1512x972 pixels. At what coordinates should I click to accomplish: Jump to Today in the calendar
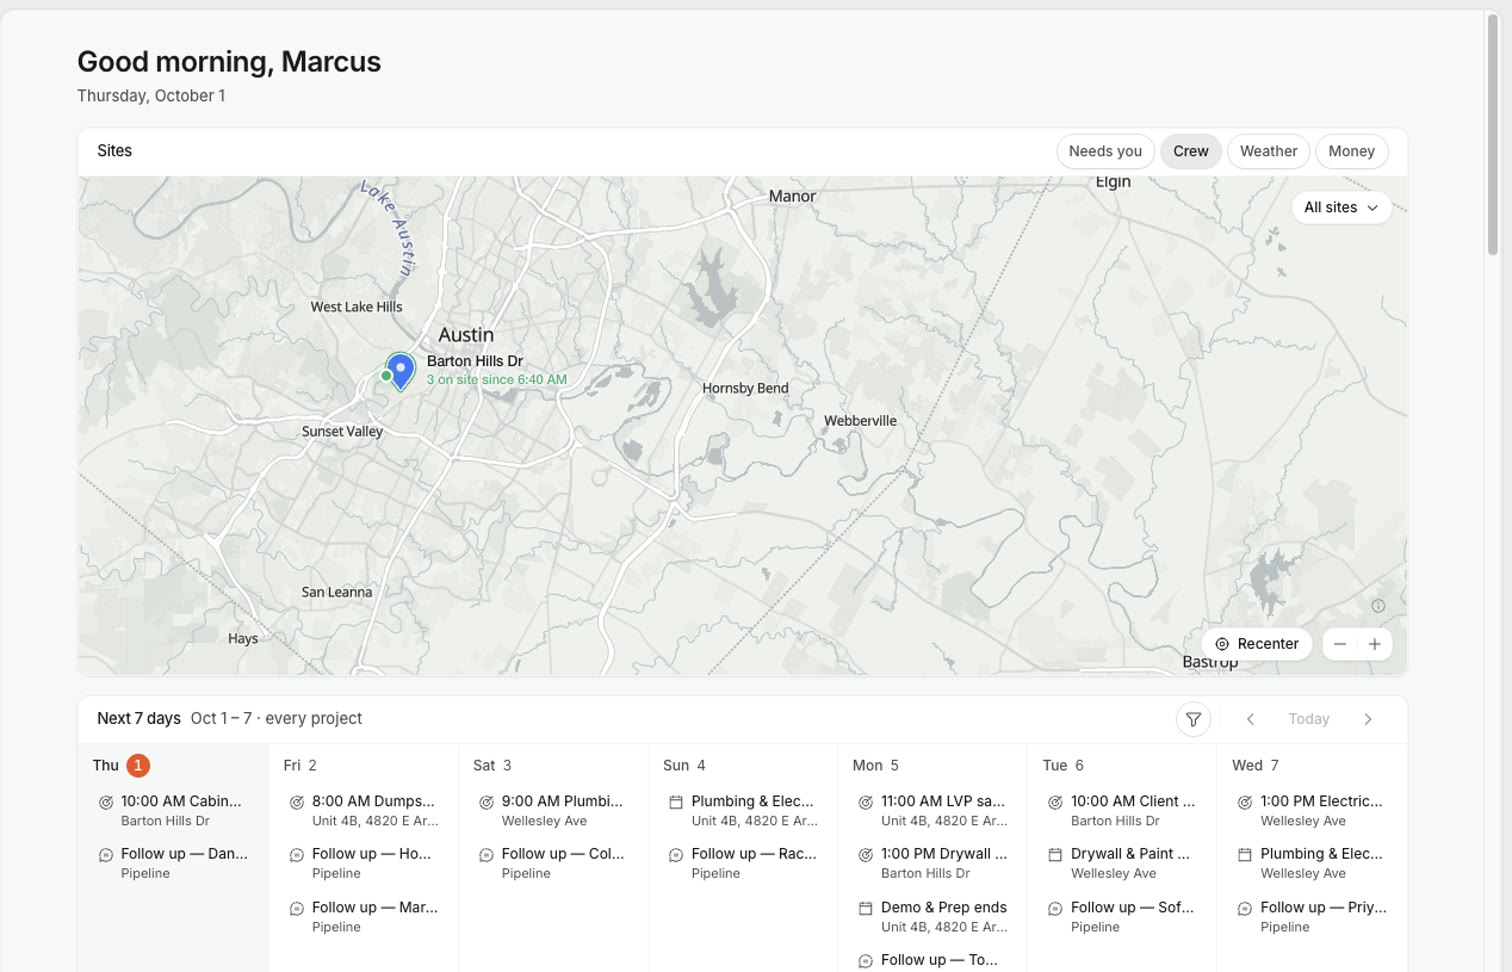pyautogui.click(x=1309, y=719)
